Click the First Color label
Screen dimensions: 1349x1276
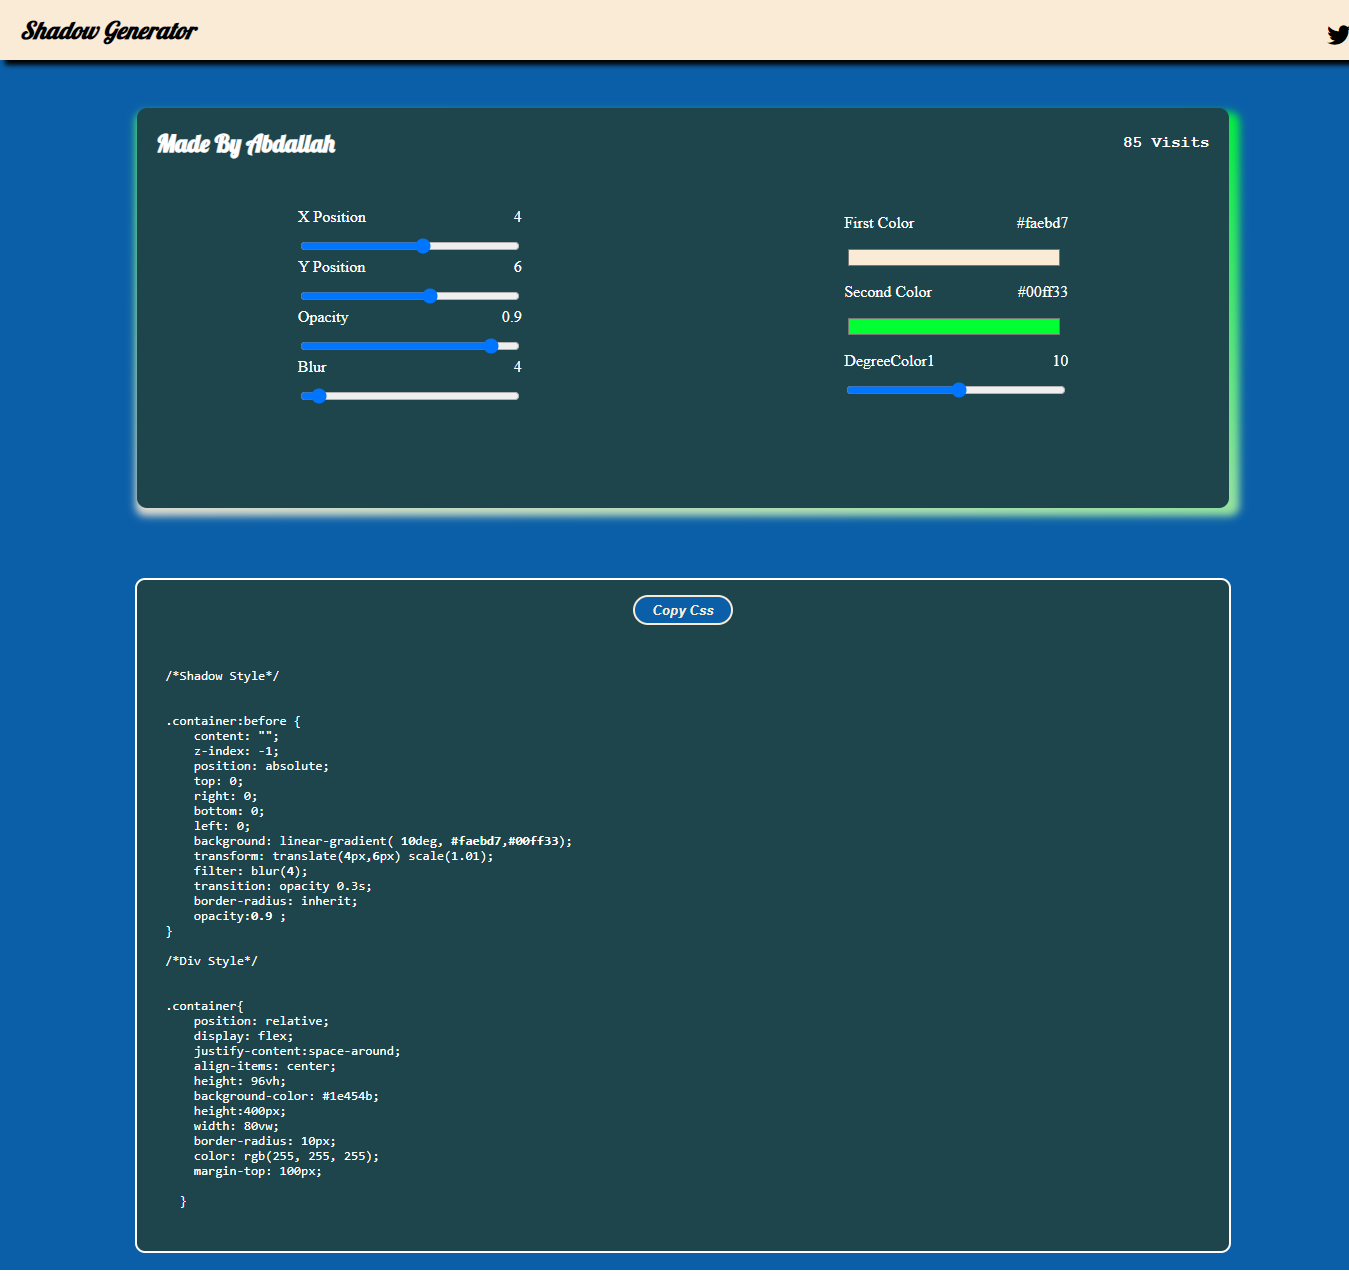879,223
